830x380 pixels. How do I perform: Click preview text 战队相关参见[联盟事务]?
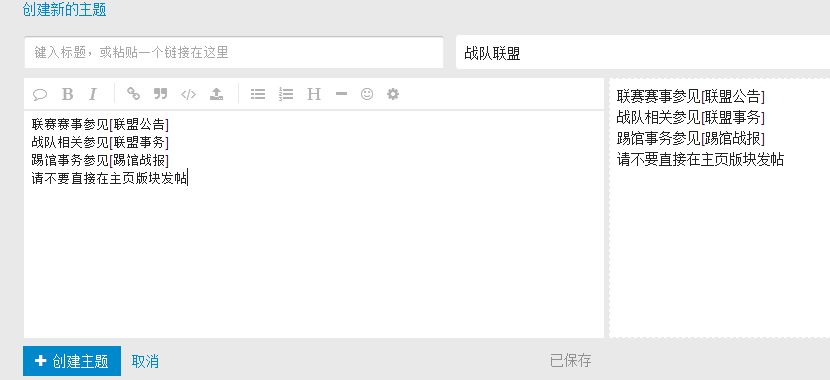691,117
